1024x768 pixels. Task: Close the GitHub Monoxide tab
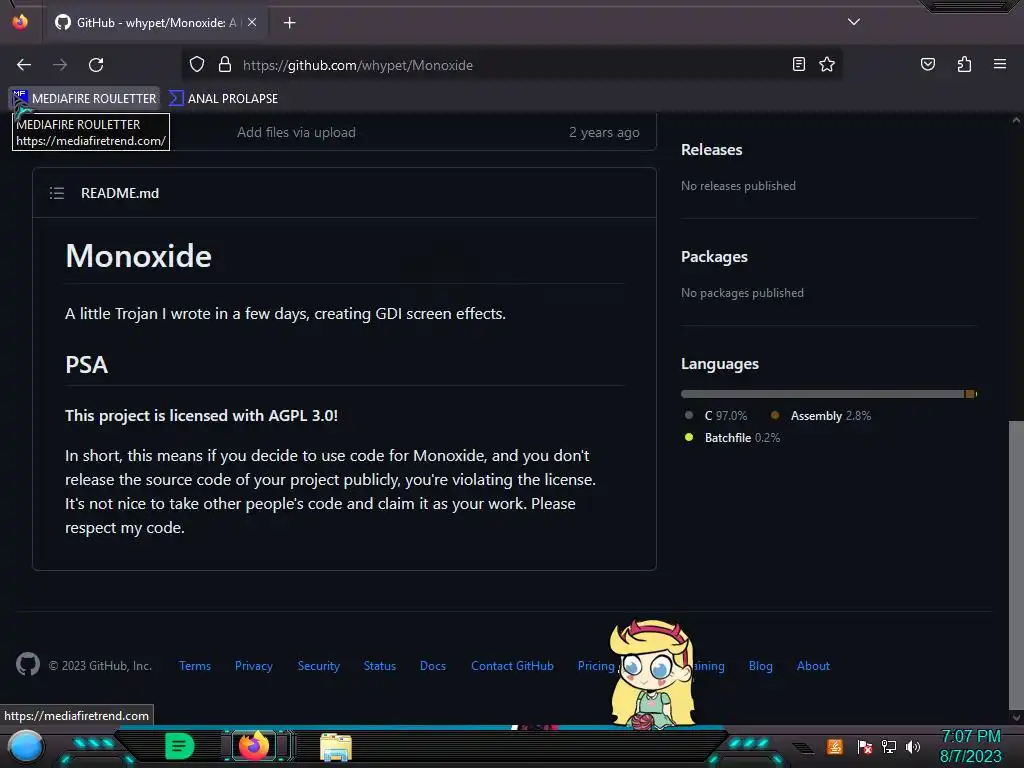[x=252, y=22]
